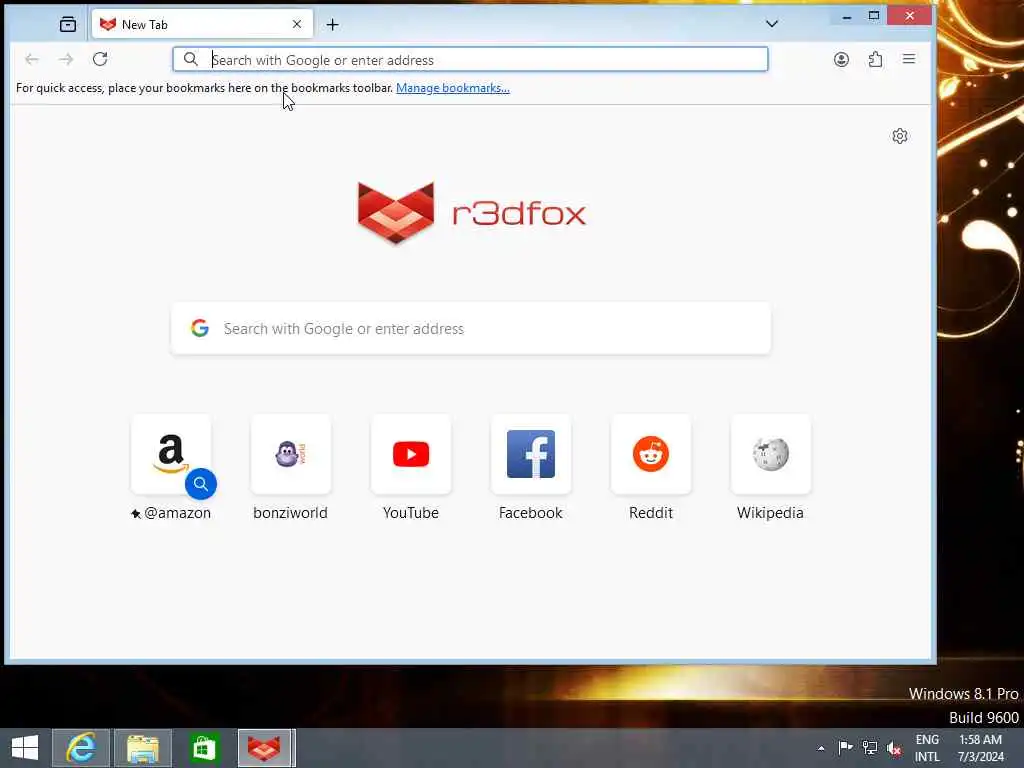Go back with the back arrow

pyautogui.click(x=31, y=59)
